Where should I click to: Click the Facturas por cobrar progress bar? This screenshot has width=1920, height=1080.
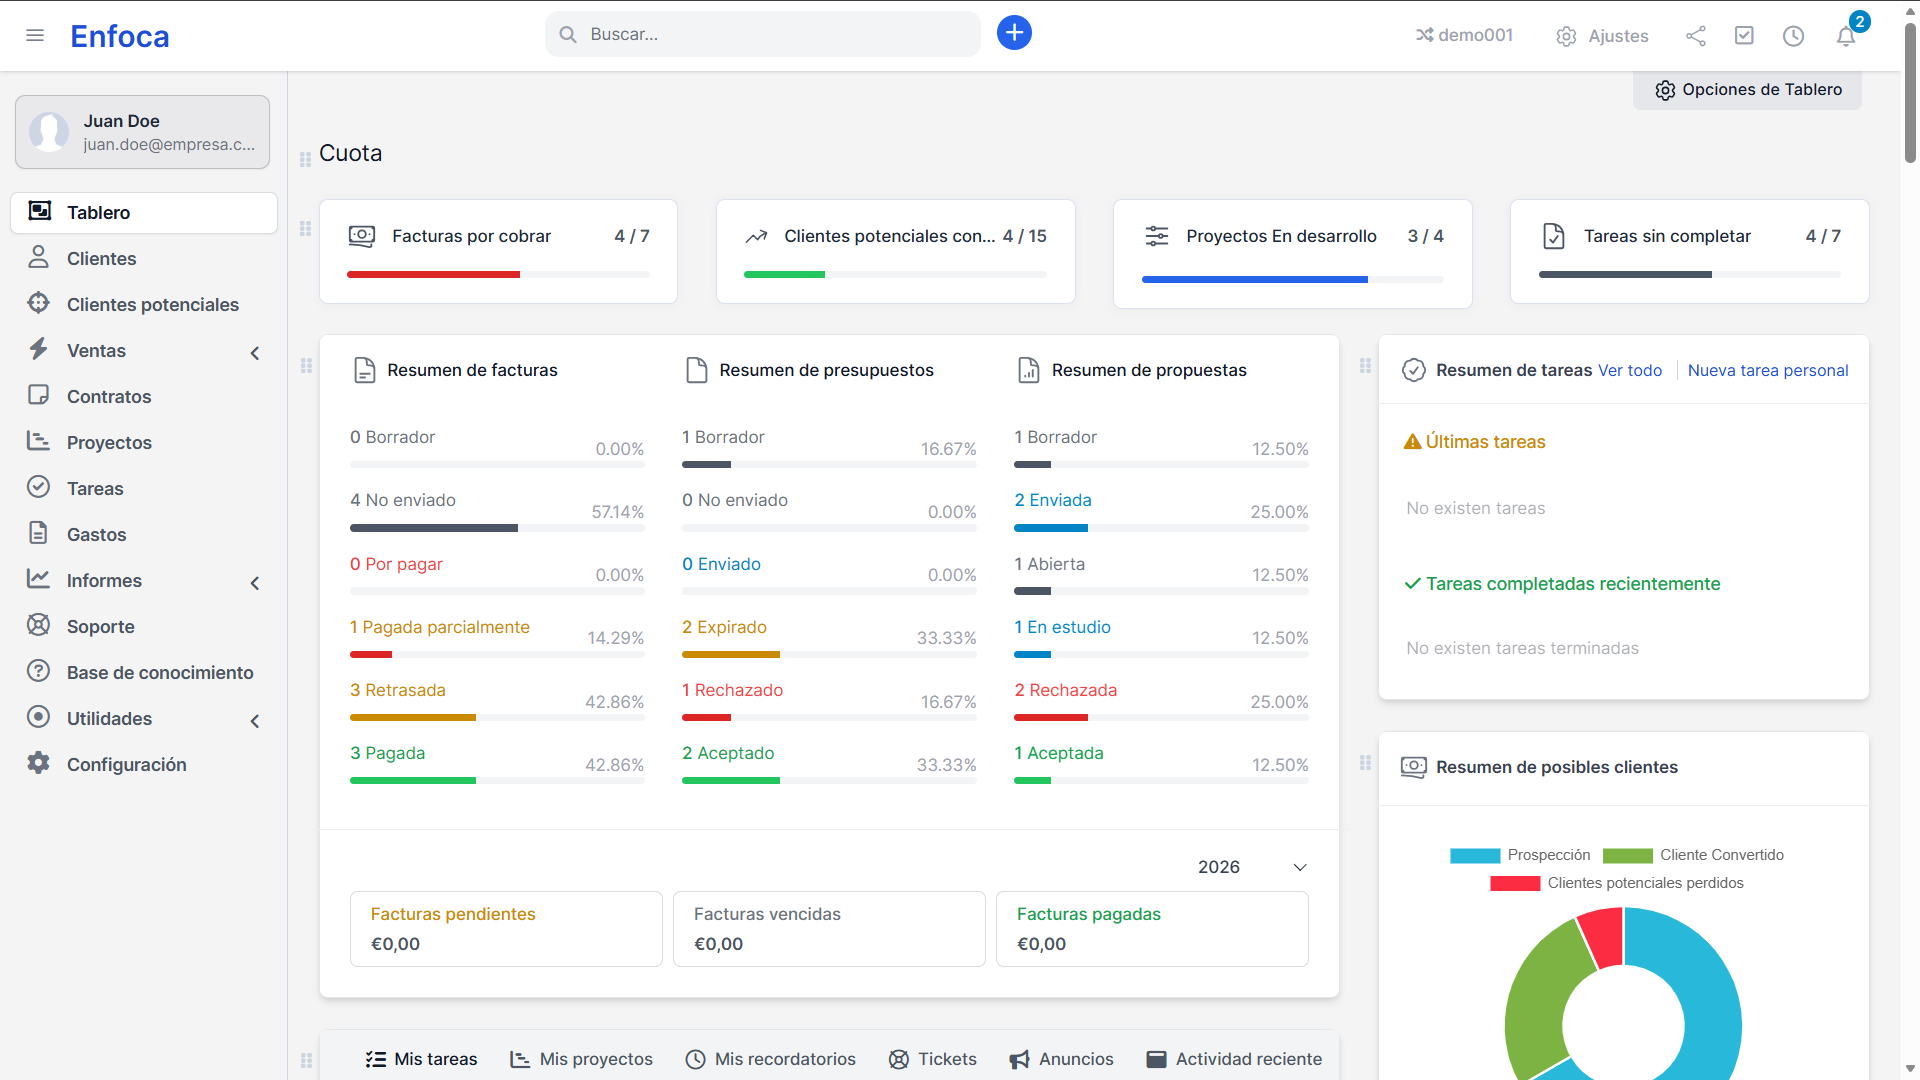click(498, 274)
